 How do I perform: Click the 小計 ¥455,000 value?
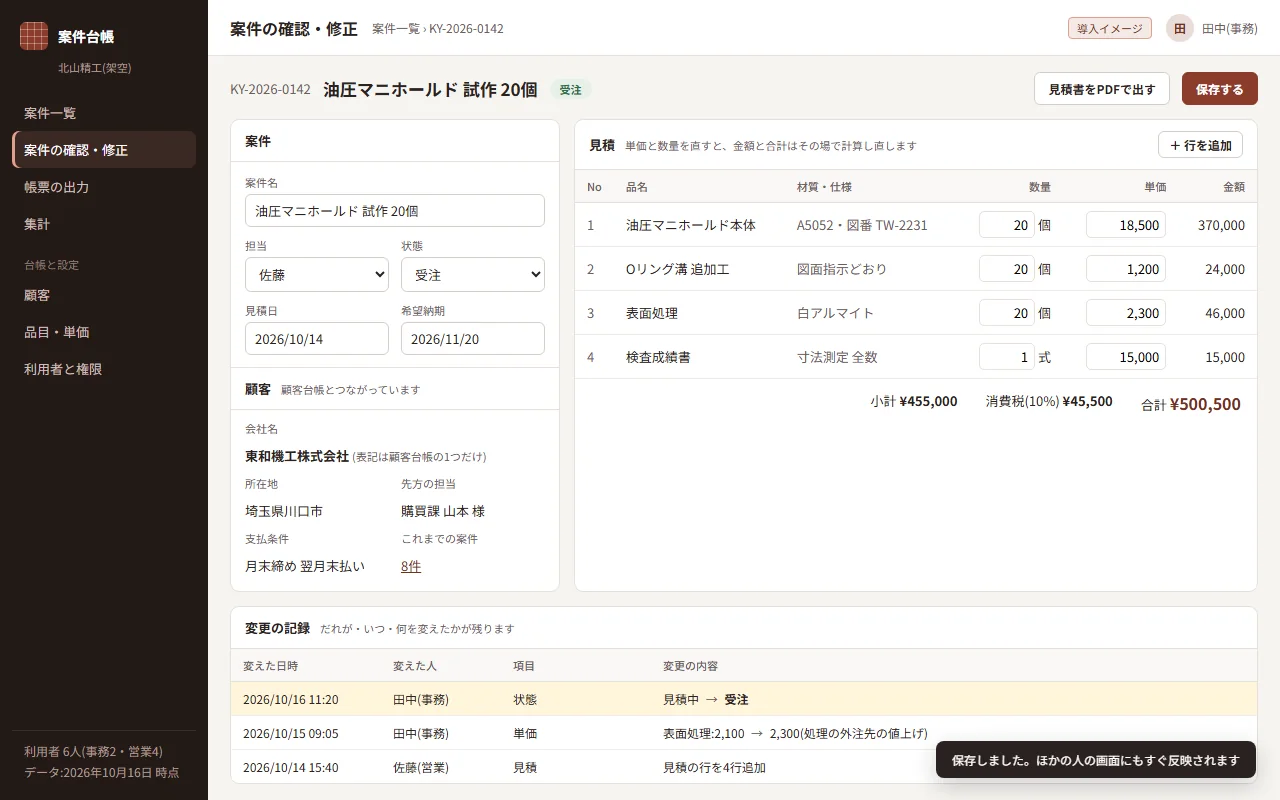point(928,401)
